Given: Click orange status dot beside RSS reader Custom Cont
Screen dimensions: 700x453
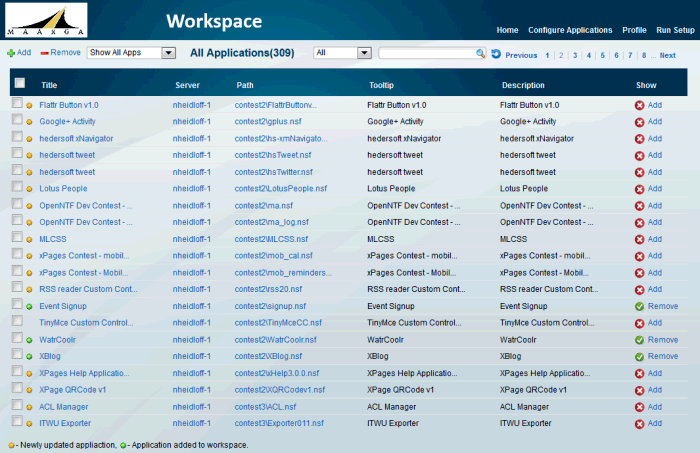Looking at the screenshot, I should point(29,290).
